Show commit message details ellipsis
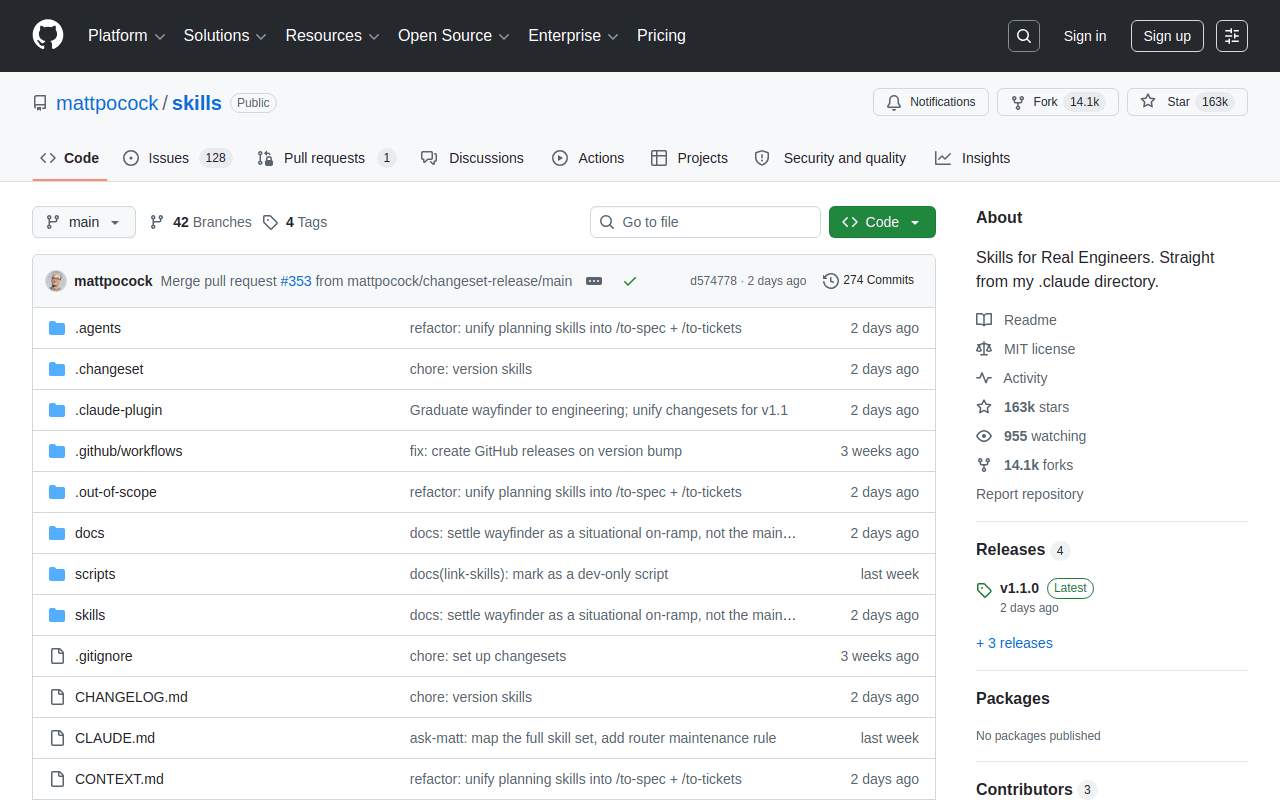Image resolution: width=1280 pixels, height=800 pixels. [594, 281]
